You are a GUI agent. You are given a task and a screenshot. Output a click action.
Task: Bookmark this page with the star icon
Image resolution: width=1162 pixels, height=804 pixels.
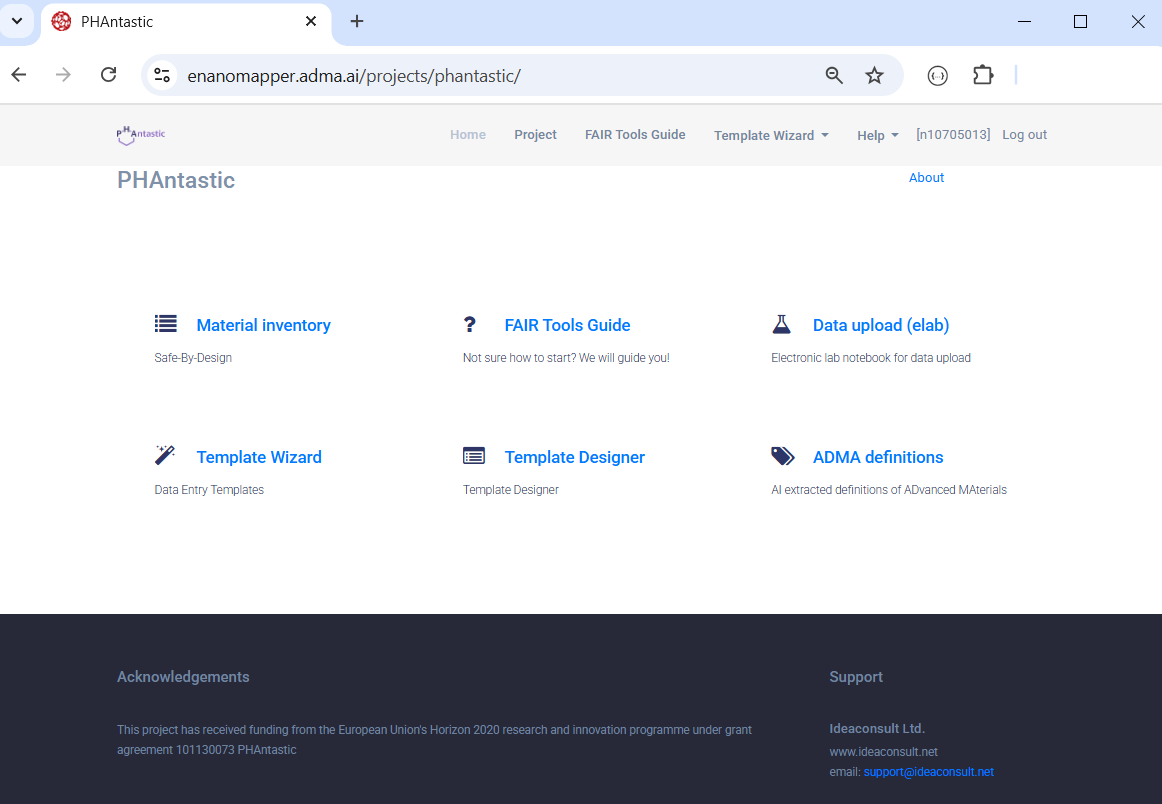pos(874,75)
